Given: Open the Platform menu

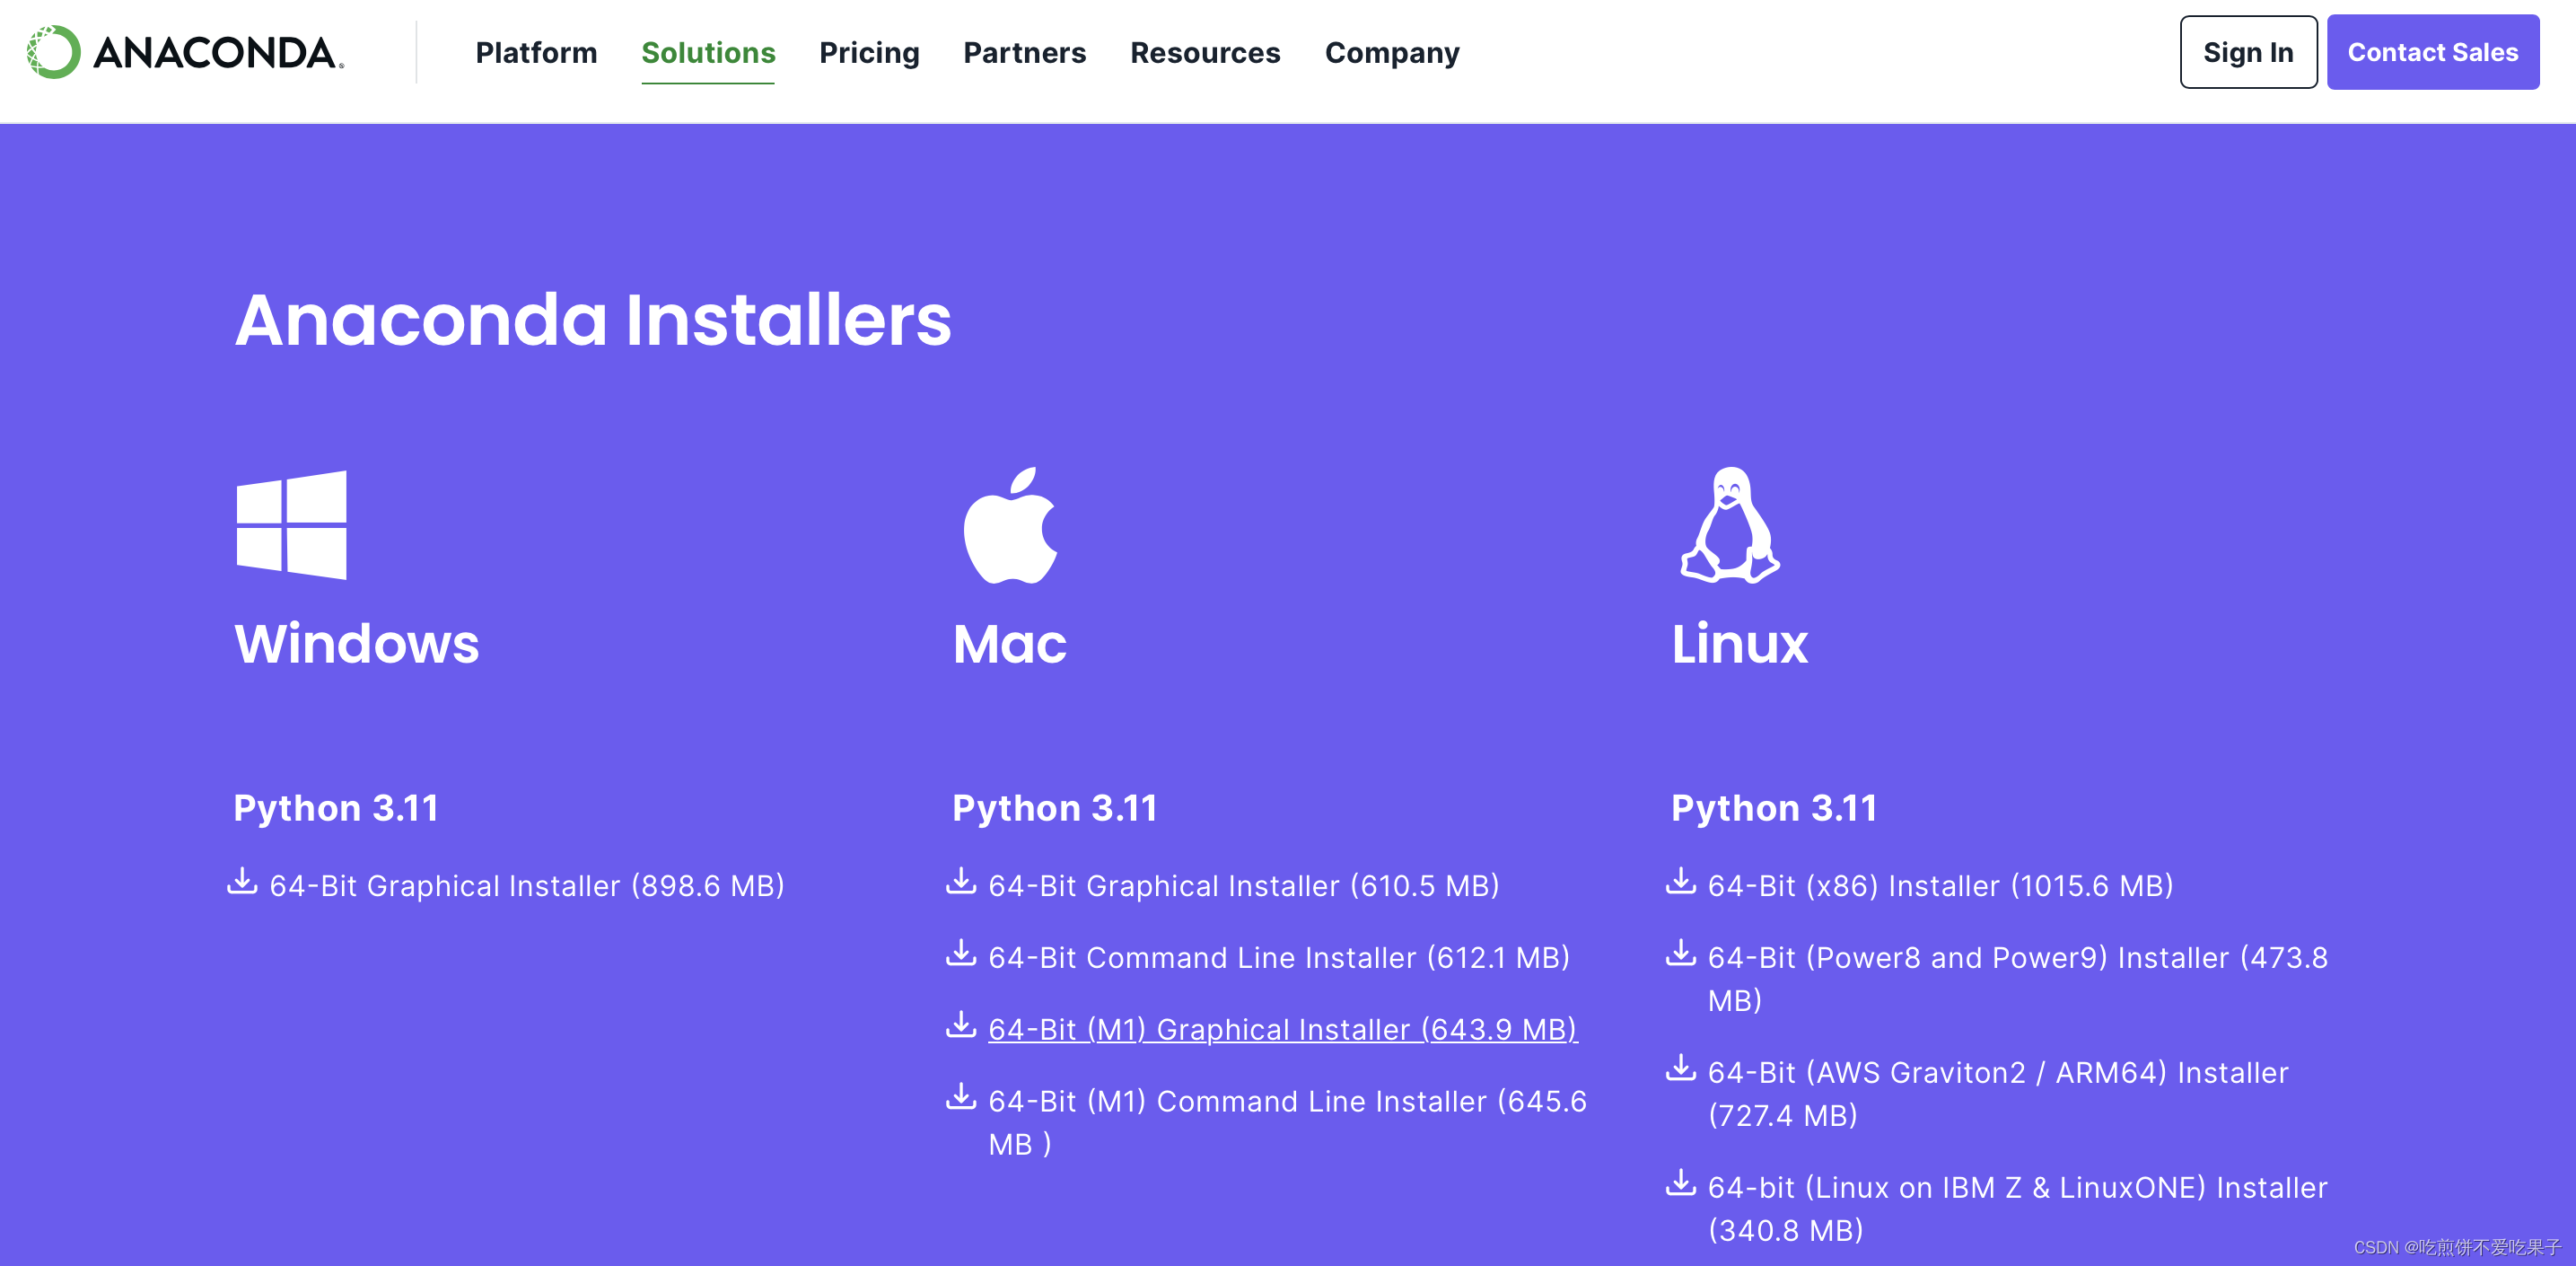Looking at the screenshot, I should click(x=536, y=52).
